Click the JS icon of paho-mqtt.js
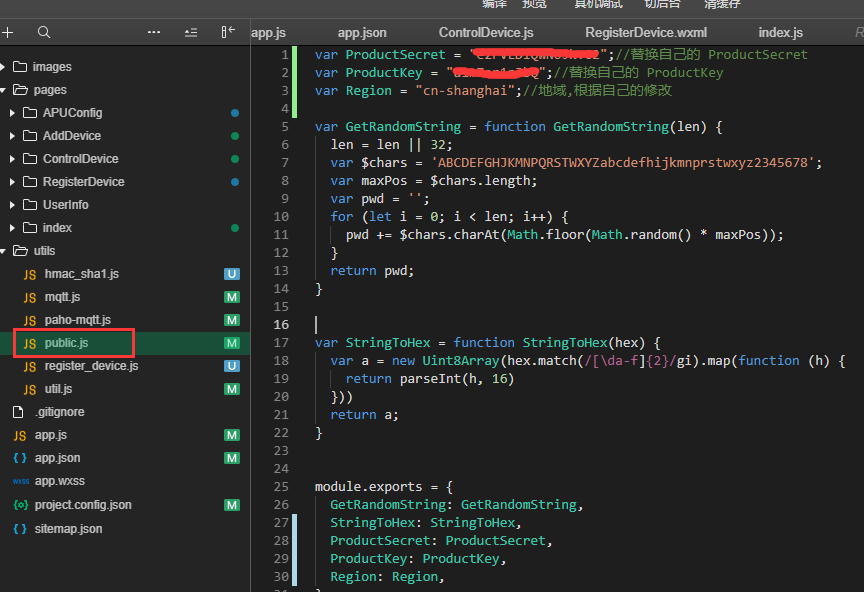Image resolution: width=864 pixels, height=592 pixels. 30,320
